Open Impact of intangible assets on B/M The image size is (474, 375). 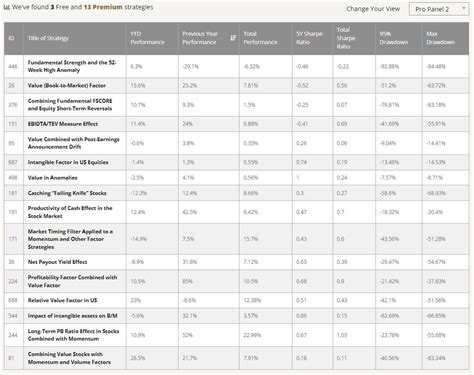[x=72, y=316]
